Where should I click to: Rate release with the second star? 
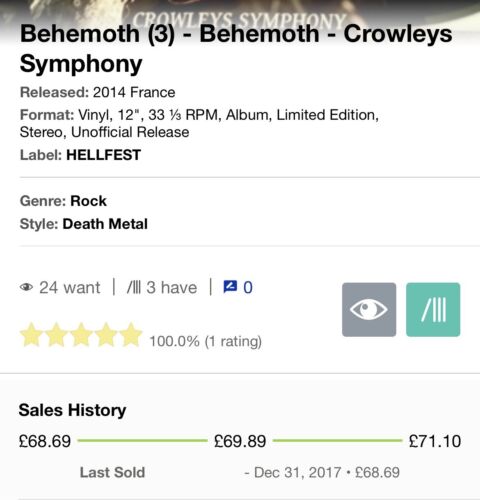pos(56,335)
